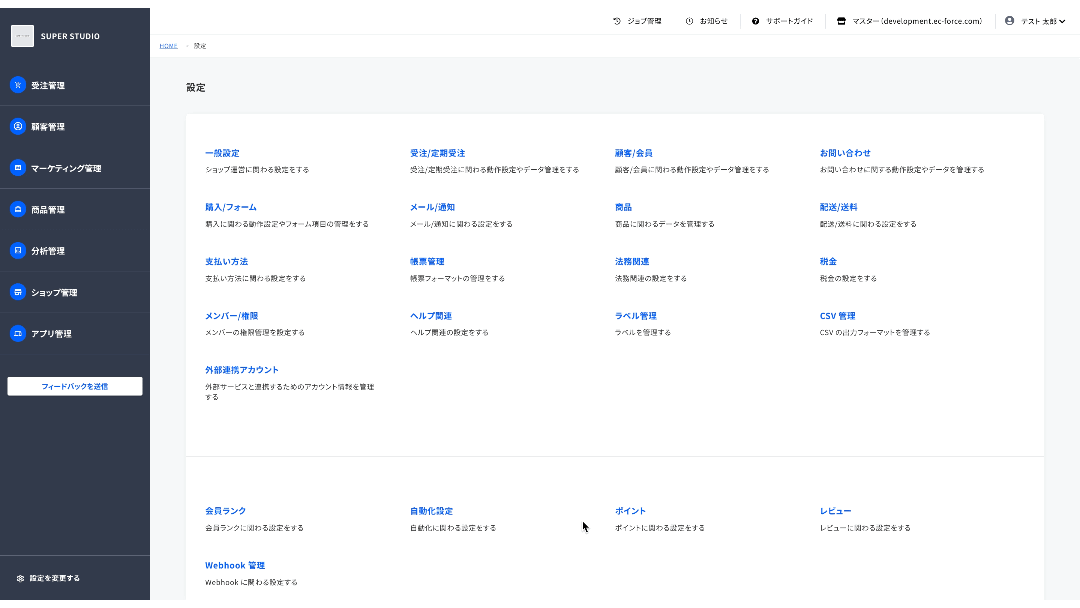
Task: Open 支払い方法 settings
Action: pos(227,262)
